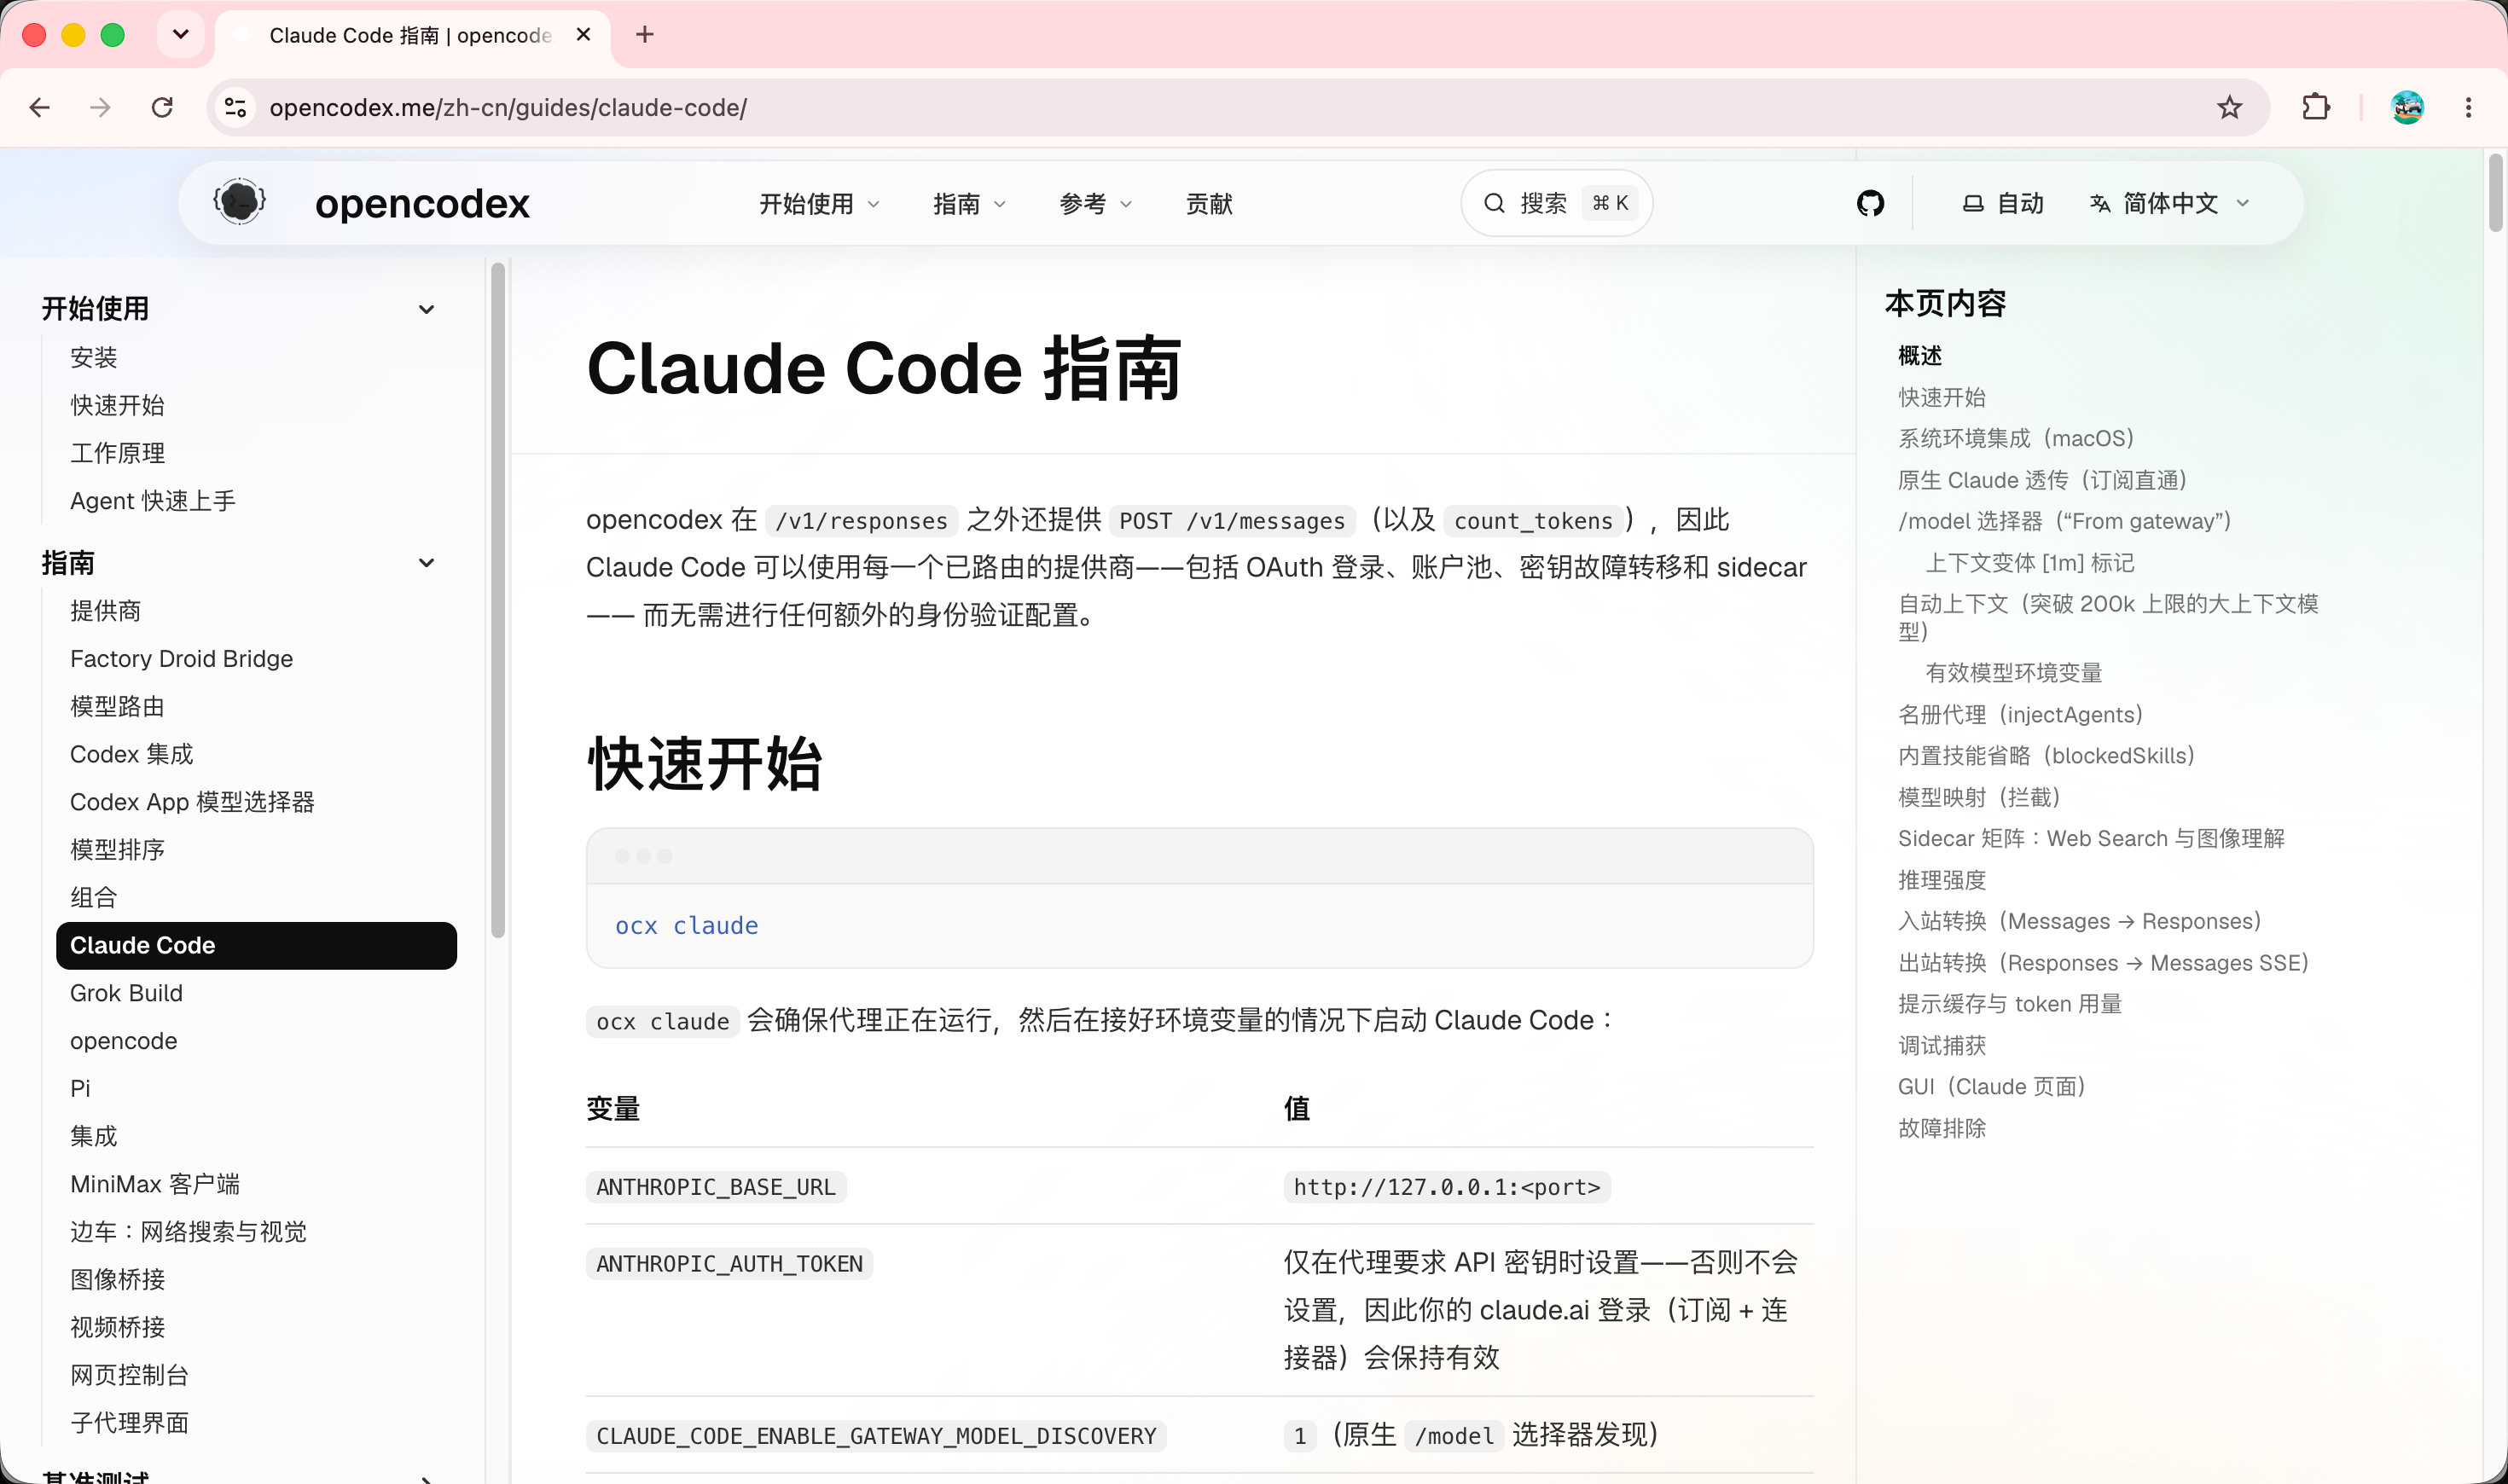Jump to 系统环境集成（macOS） section
Screen dimensions: 2508x1484
[2016, 439]
